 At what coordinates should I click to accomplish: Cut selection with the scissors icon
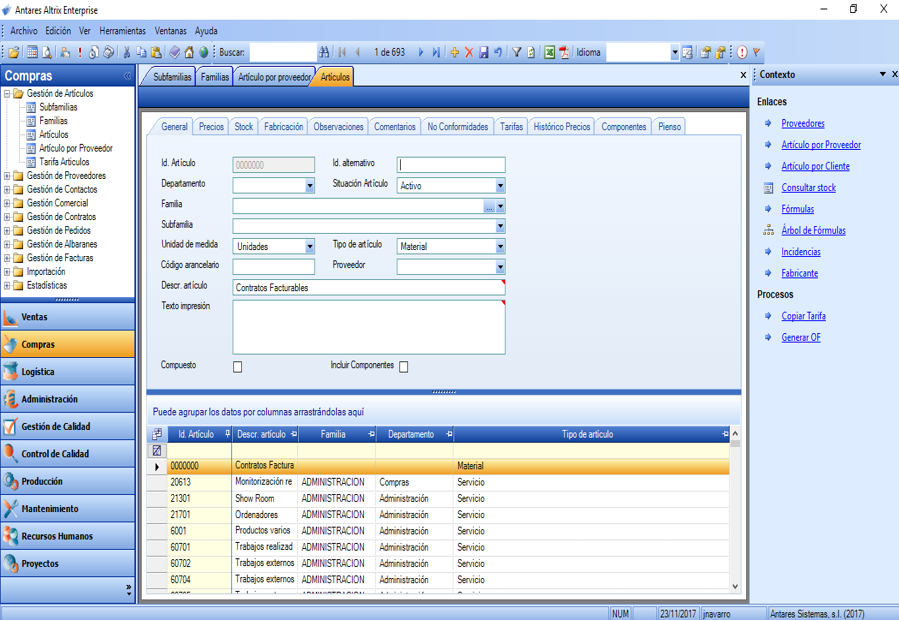tap(127, 52)
